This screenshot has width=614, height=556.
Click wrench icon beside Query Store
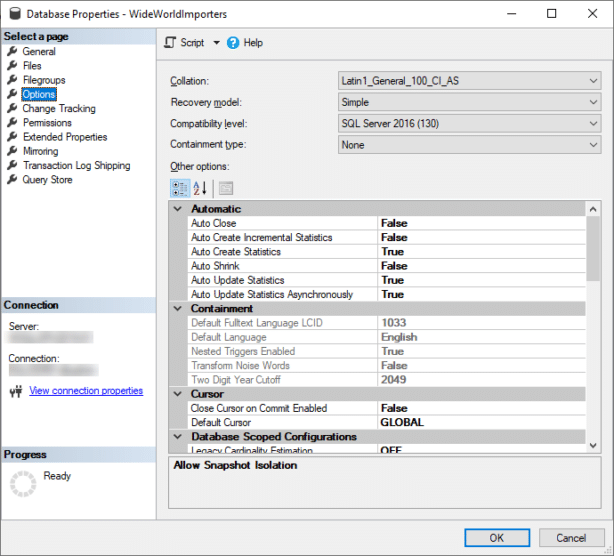pyautogui.click(x=13, y=179)
